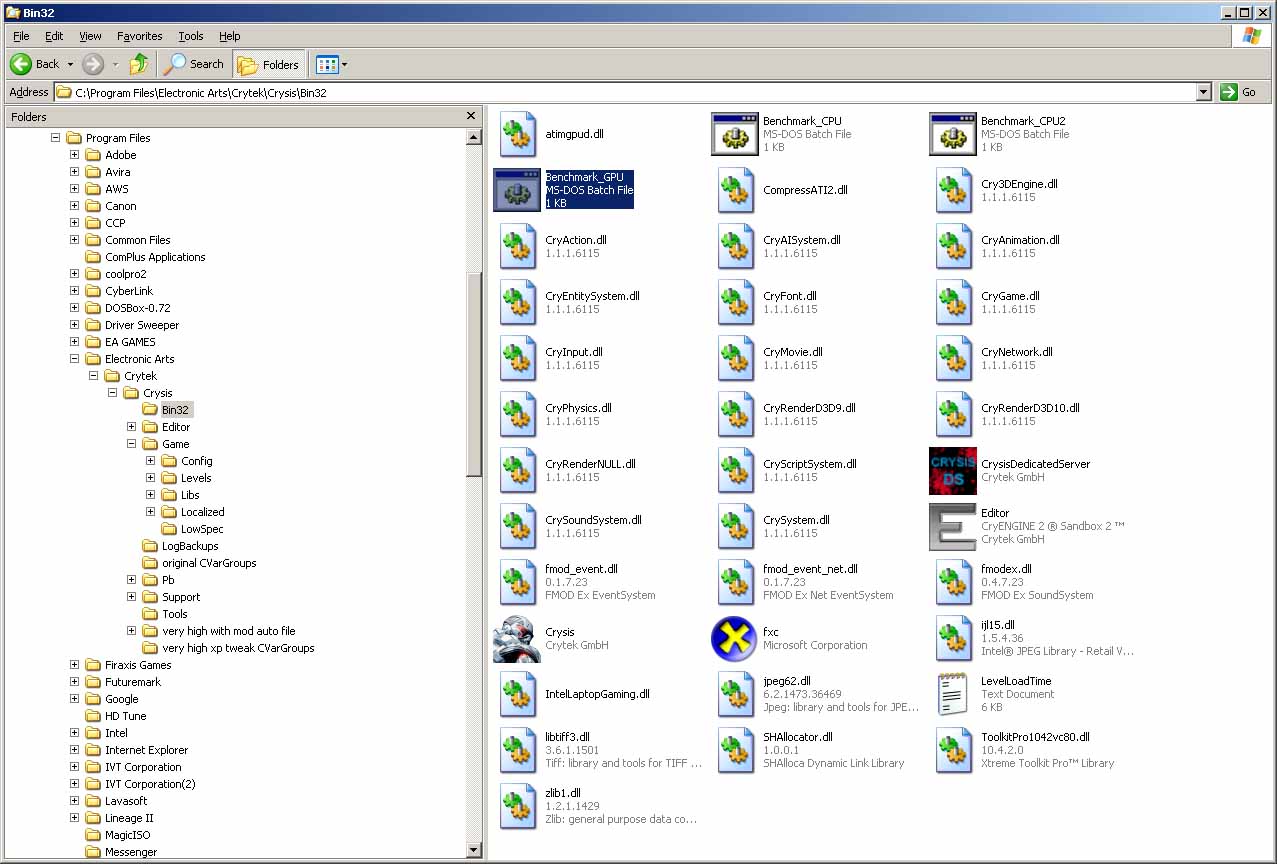Open the Benchmark_CPU batch file icon
Screen dimensions: 1277x864
point(735,134)
